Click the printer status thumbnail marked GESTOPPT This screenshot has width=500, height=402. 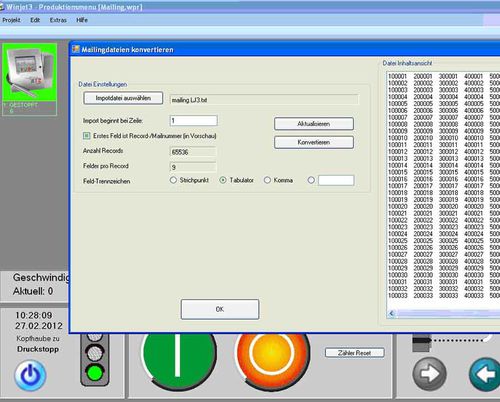point(29,80)
